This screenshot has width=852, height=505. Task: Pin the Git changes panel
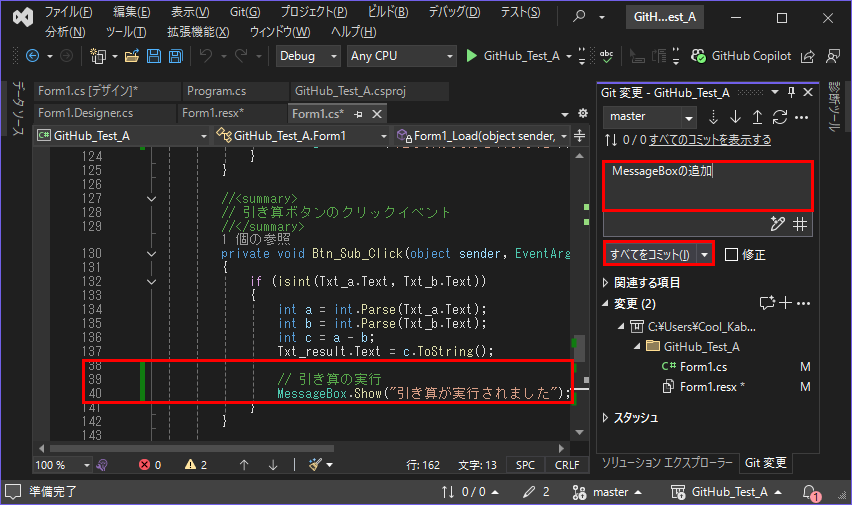pyautogui.click(x=792, y=92)
